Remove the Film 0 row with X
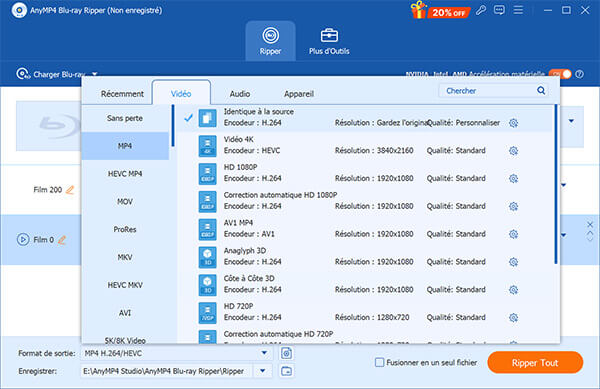This screenshot has height=389, width=600. (590, 224)
